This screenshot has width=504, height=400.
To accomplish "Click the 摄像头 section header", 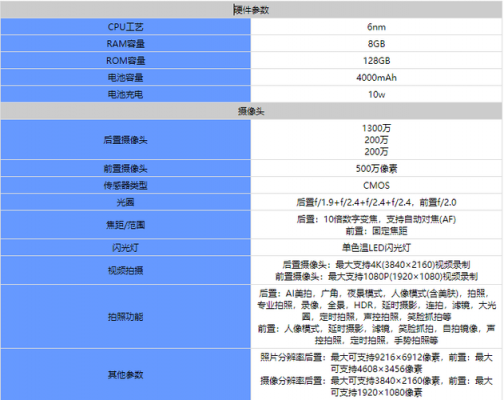I will point(251,111).
